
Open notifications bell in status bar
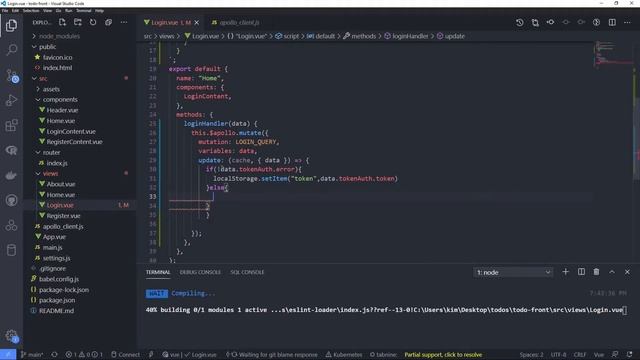[x=630, y=355]
